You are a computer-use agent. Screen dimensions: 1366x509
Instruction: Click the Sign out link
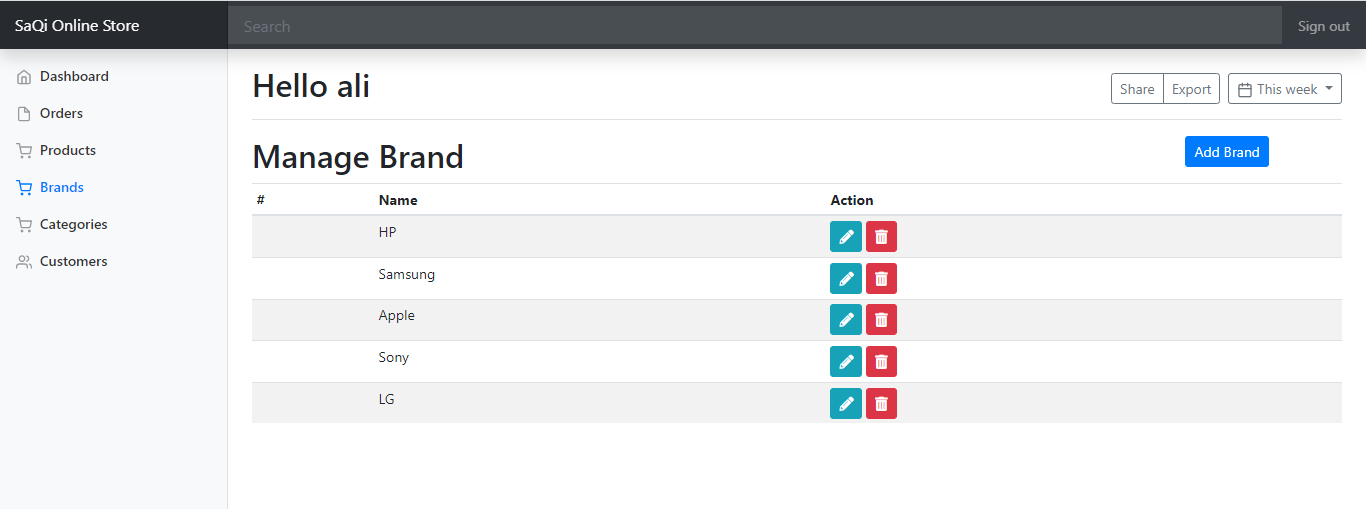pos(1323,26)
